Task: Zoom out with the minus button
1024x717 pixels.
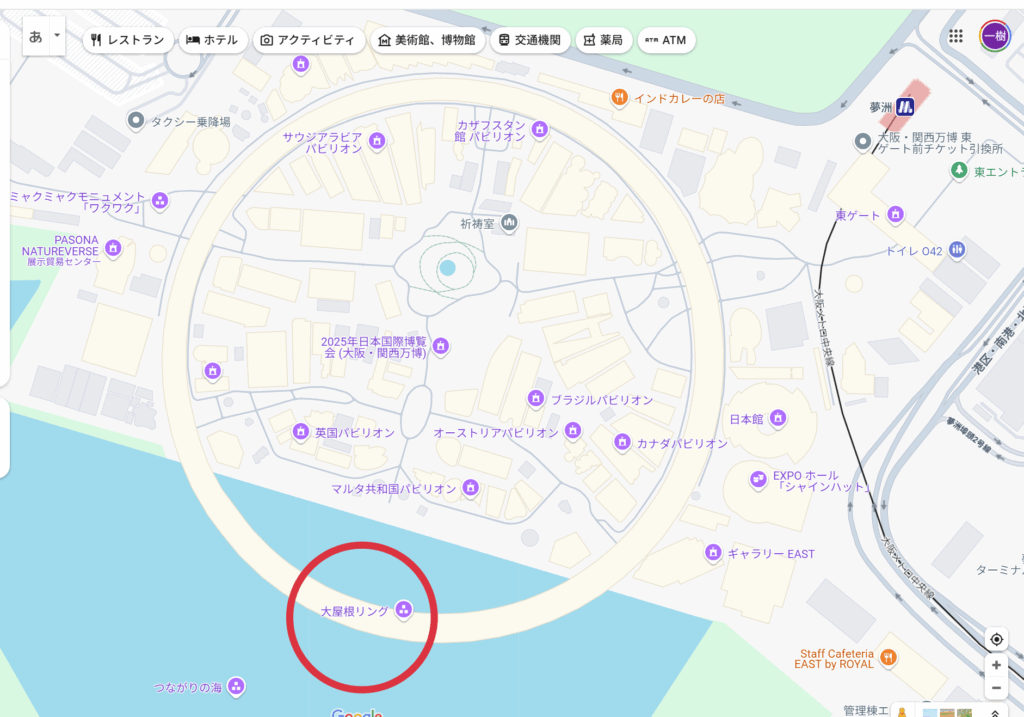Action: coord(996,688)
